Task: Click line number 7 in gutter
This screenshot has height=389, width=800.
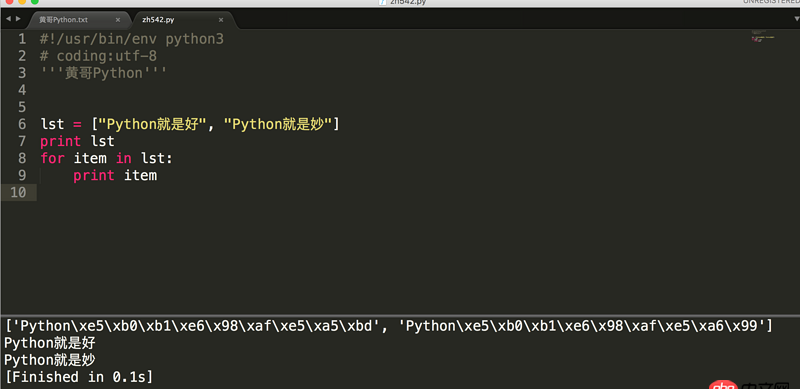Action: click(21, 141)
